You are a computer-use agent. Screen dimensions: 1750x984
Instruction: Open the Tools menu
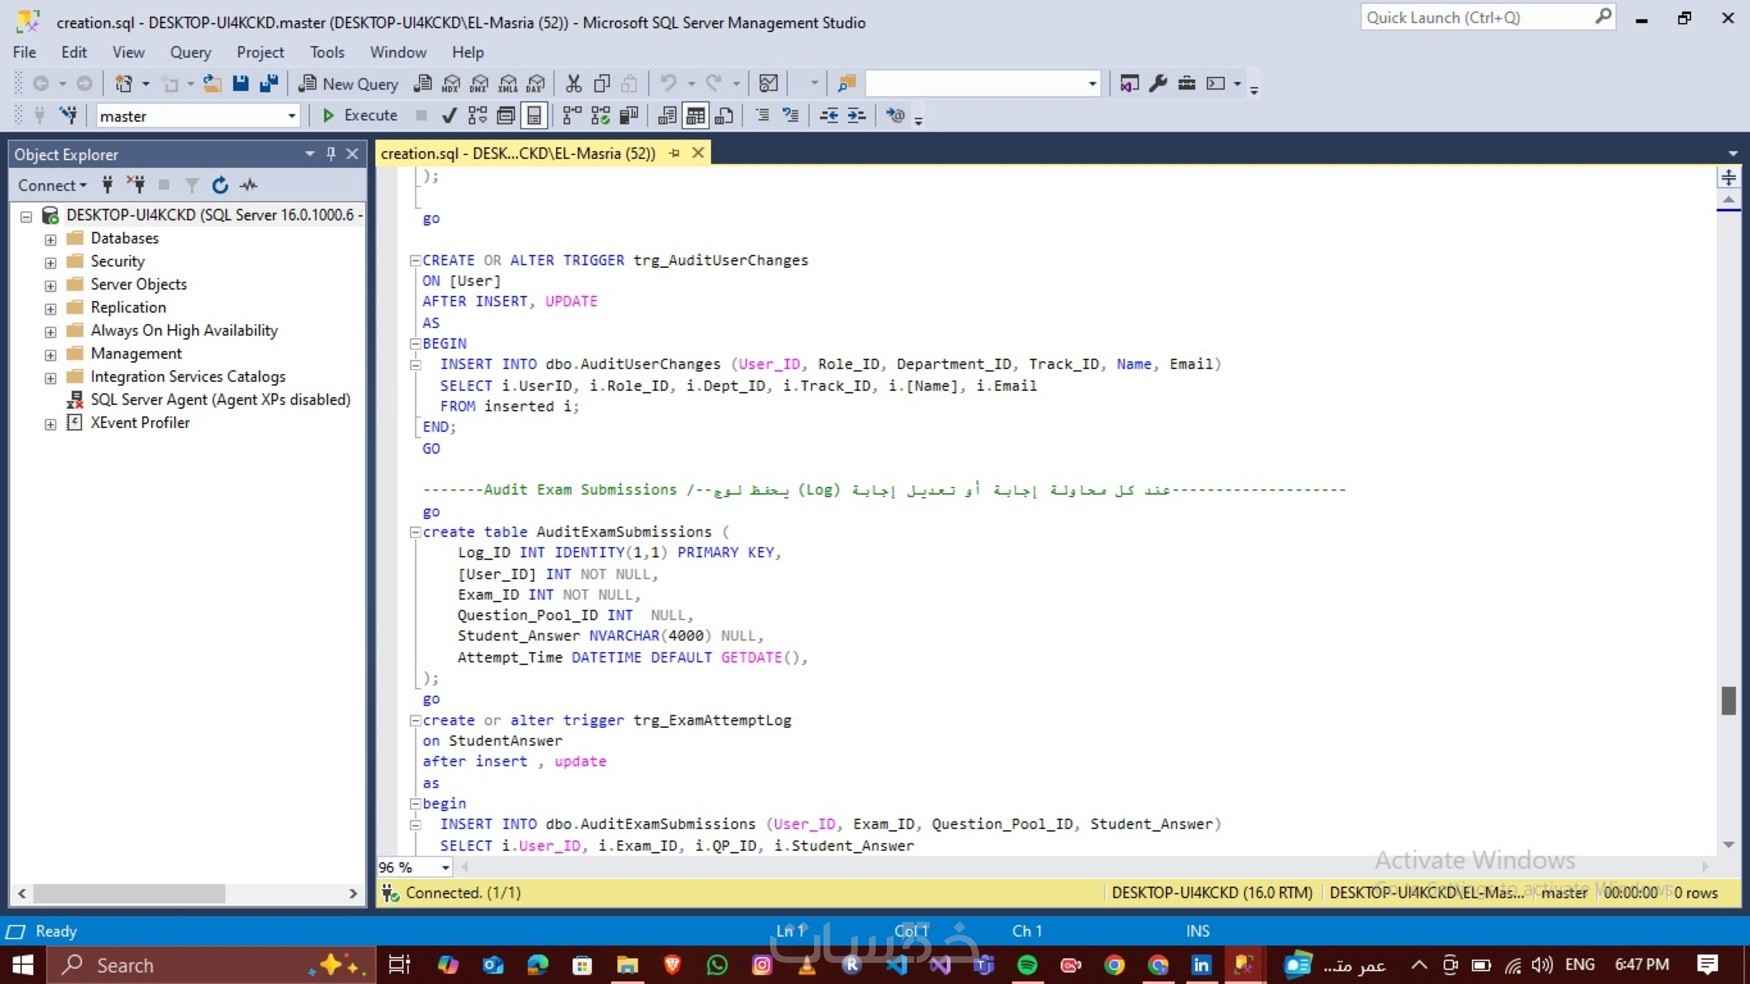point(327,52)
